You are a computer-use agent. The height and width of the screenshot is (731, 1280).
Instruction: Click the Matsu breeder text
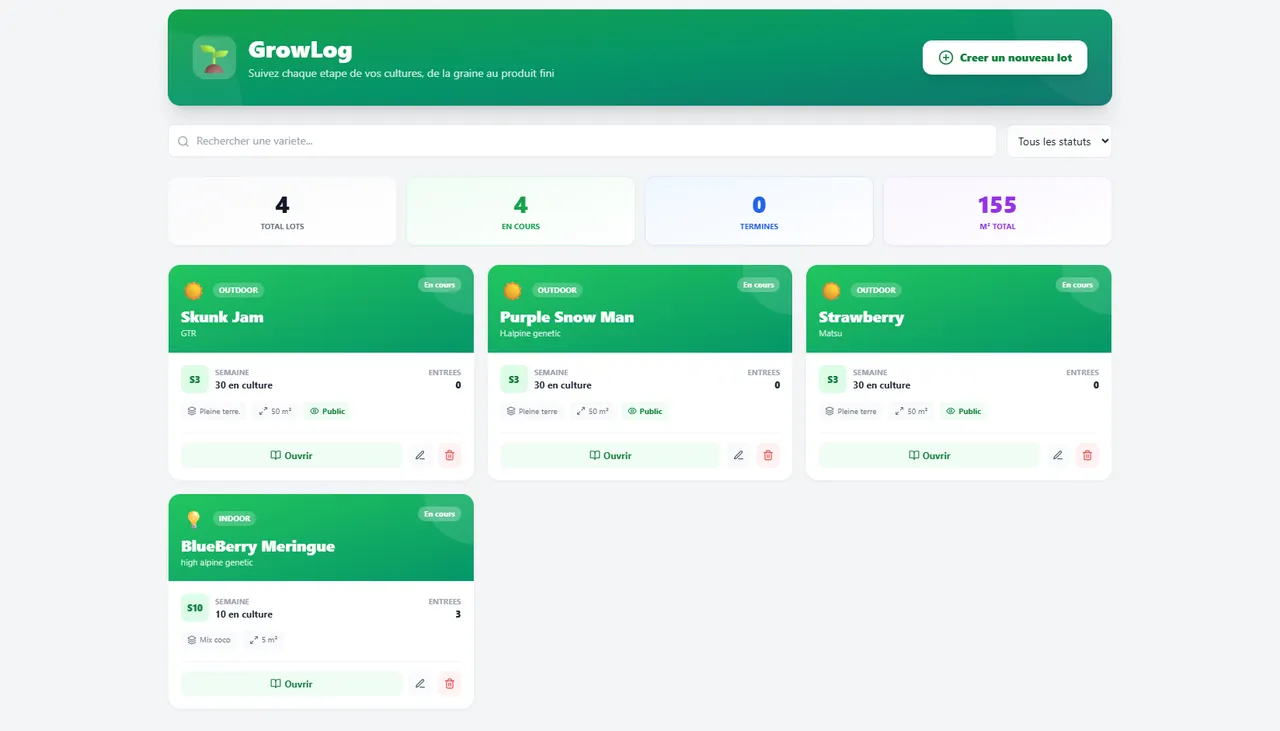pyautogui.click(x=830, y=333)
